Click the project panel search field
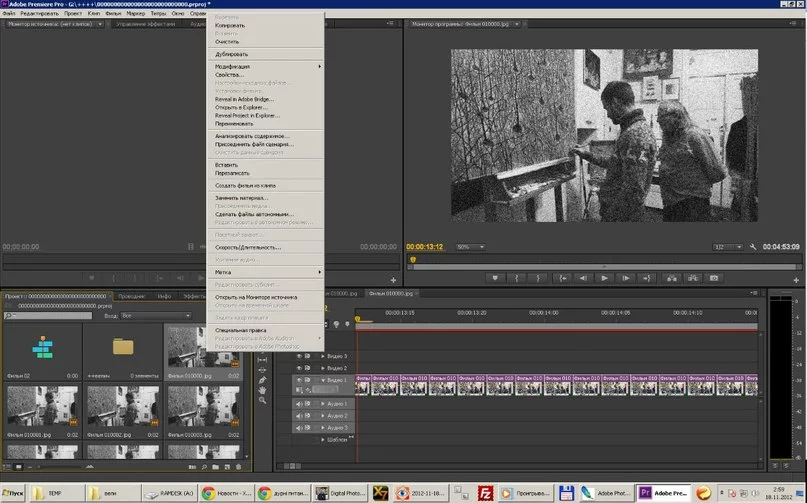 point(48,316)
